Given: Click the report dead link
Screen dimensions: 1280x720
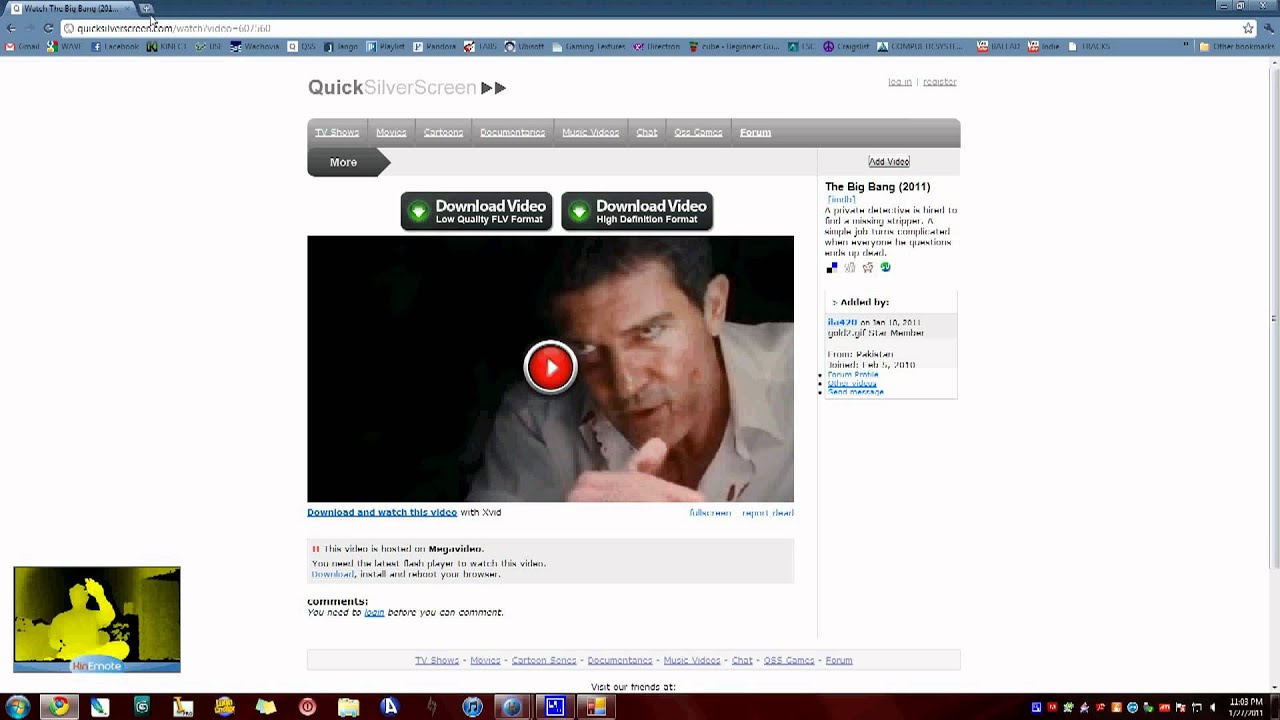Looking at the screenshot, I should click(x=768, y=513).
